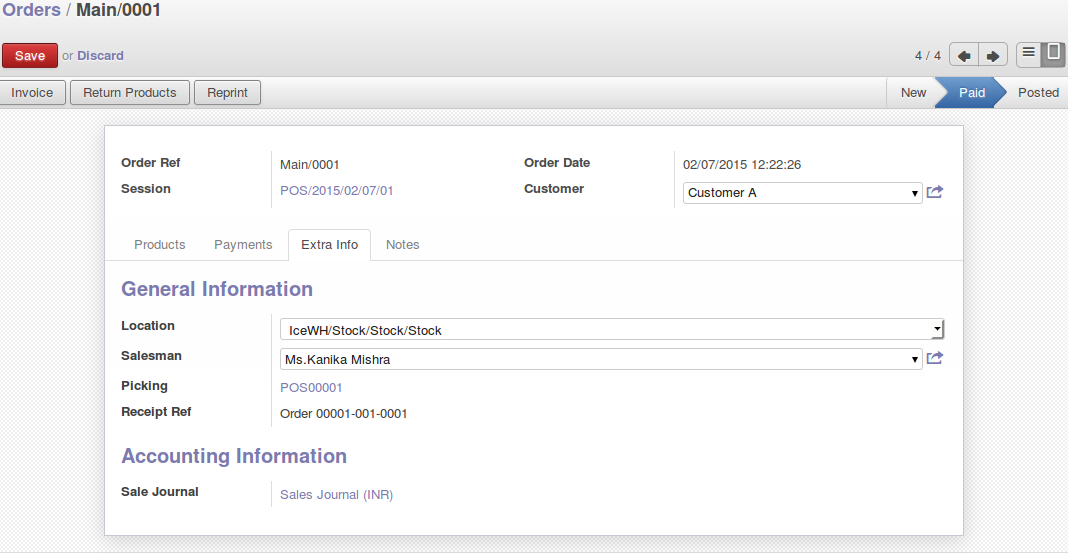Switch to list view icon

coord(1028,53)
